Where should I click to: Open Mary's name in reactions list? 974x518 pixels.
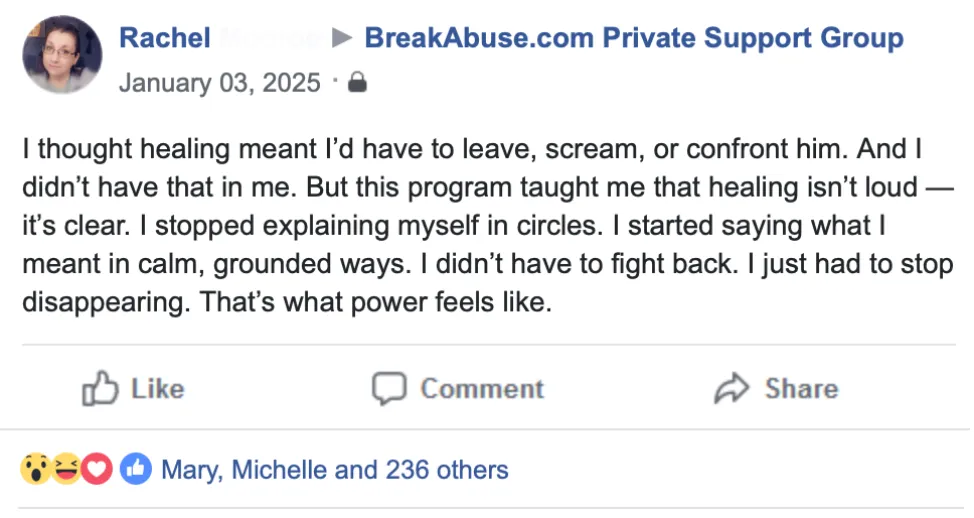191,470
